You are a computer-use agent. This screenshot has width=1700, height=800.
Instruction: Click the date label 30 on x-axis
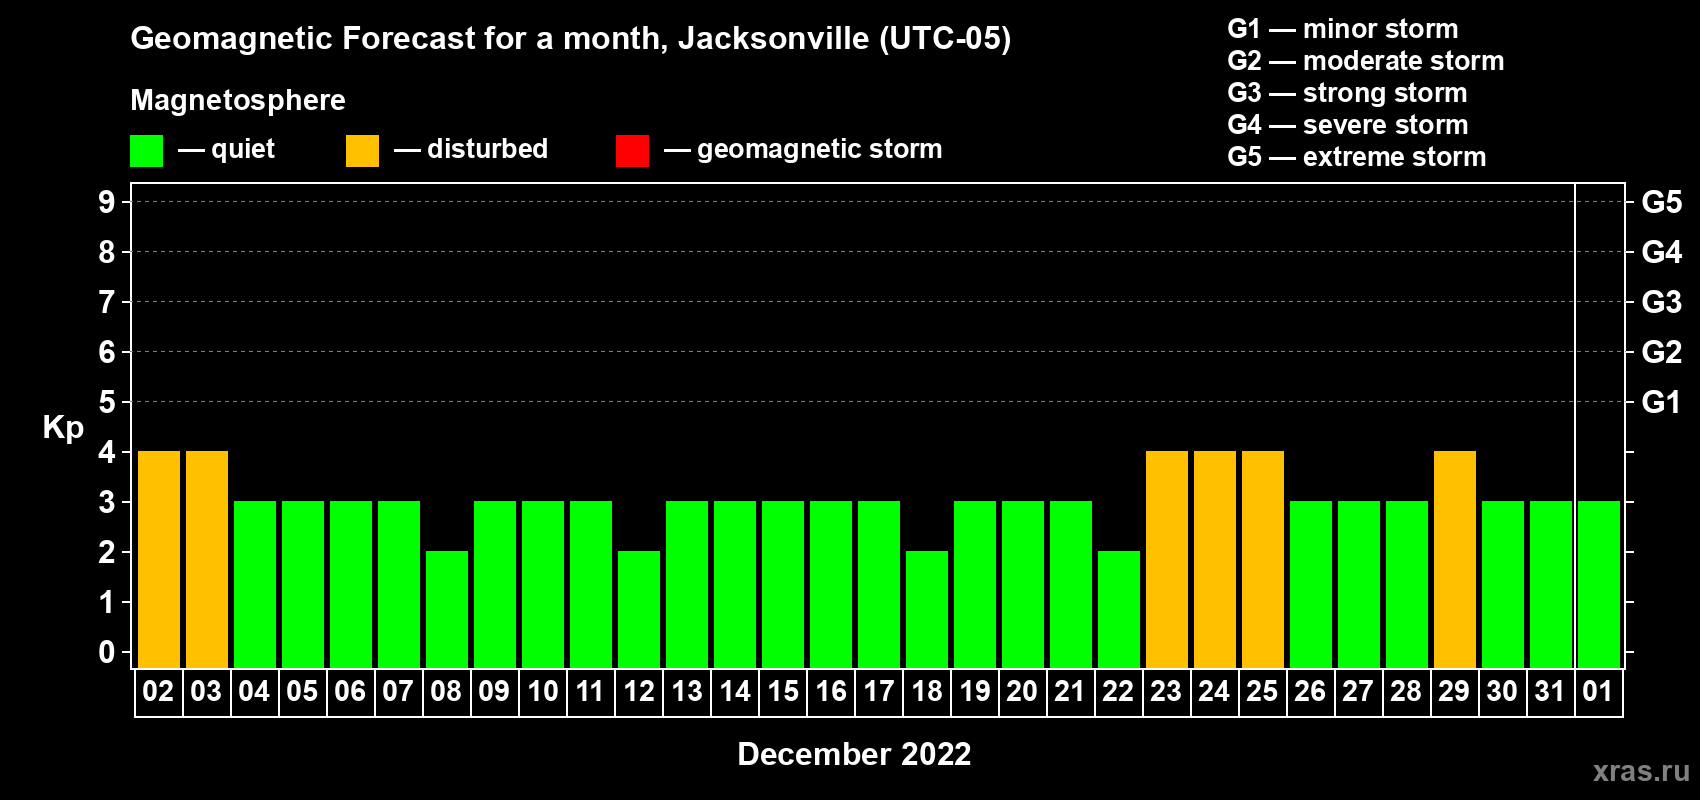1502,691
